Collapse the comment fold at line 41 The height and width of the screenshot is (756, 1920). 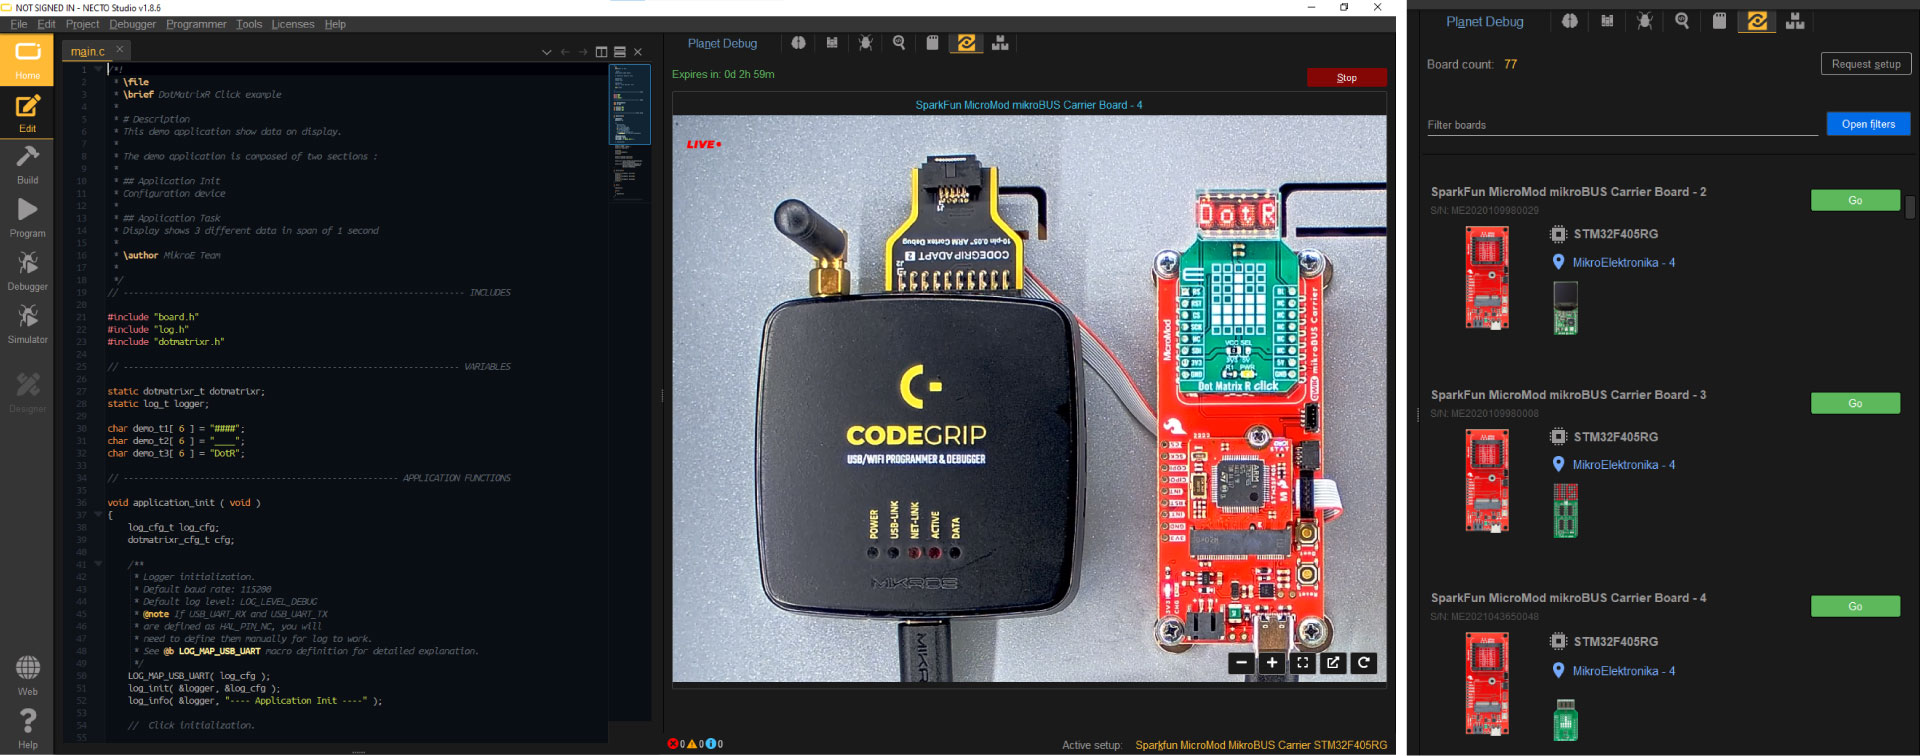coord(98,564)
